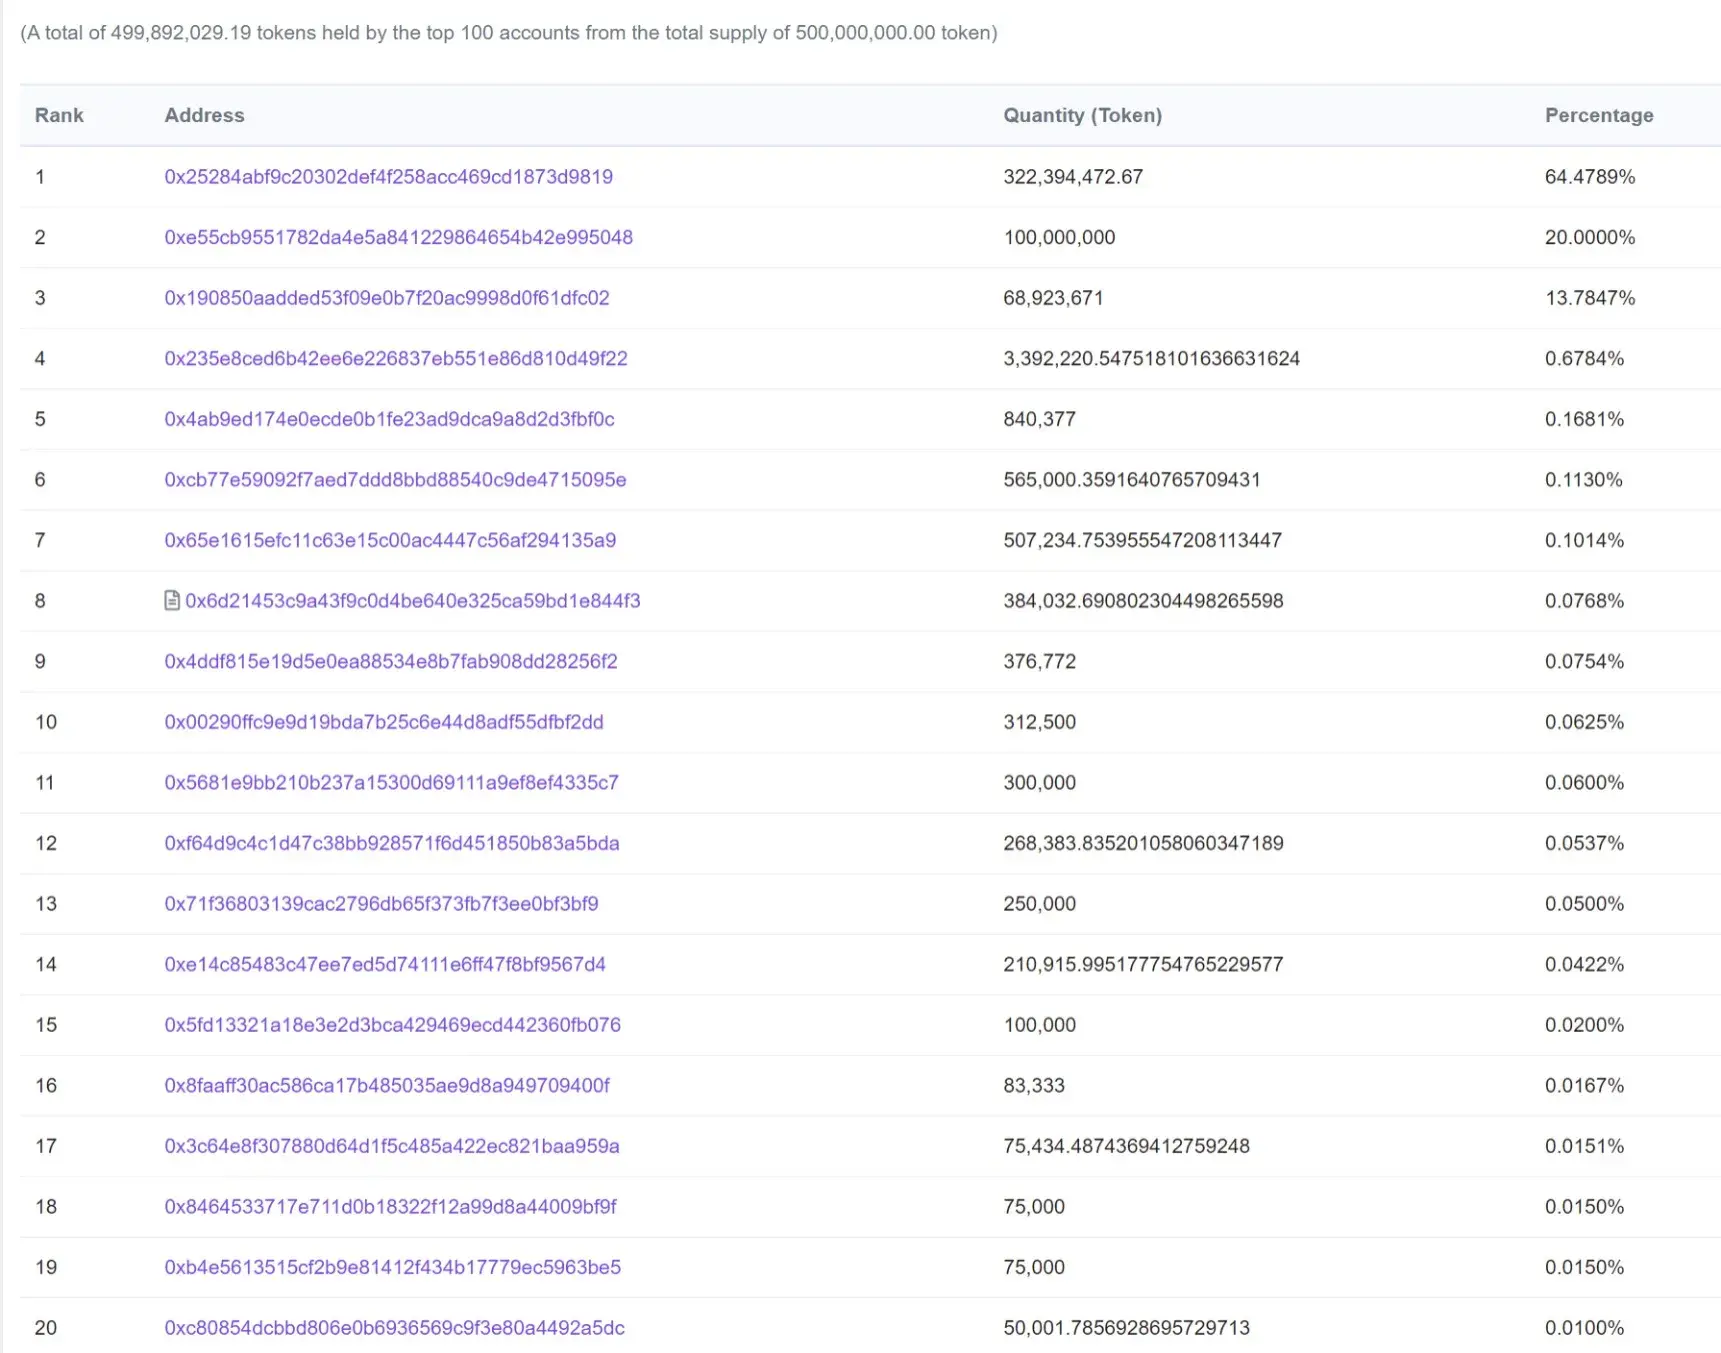Select percentage 0.0754%

click(x=1584, y=661)
